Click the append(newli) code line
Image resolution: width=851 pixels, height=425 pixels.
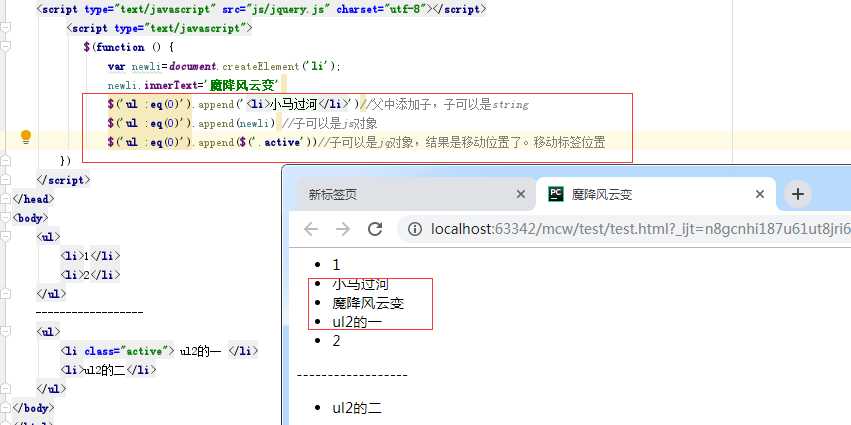coord(242,123)
